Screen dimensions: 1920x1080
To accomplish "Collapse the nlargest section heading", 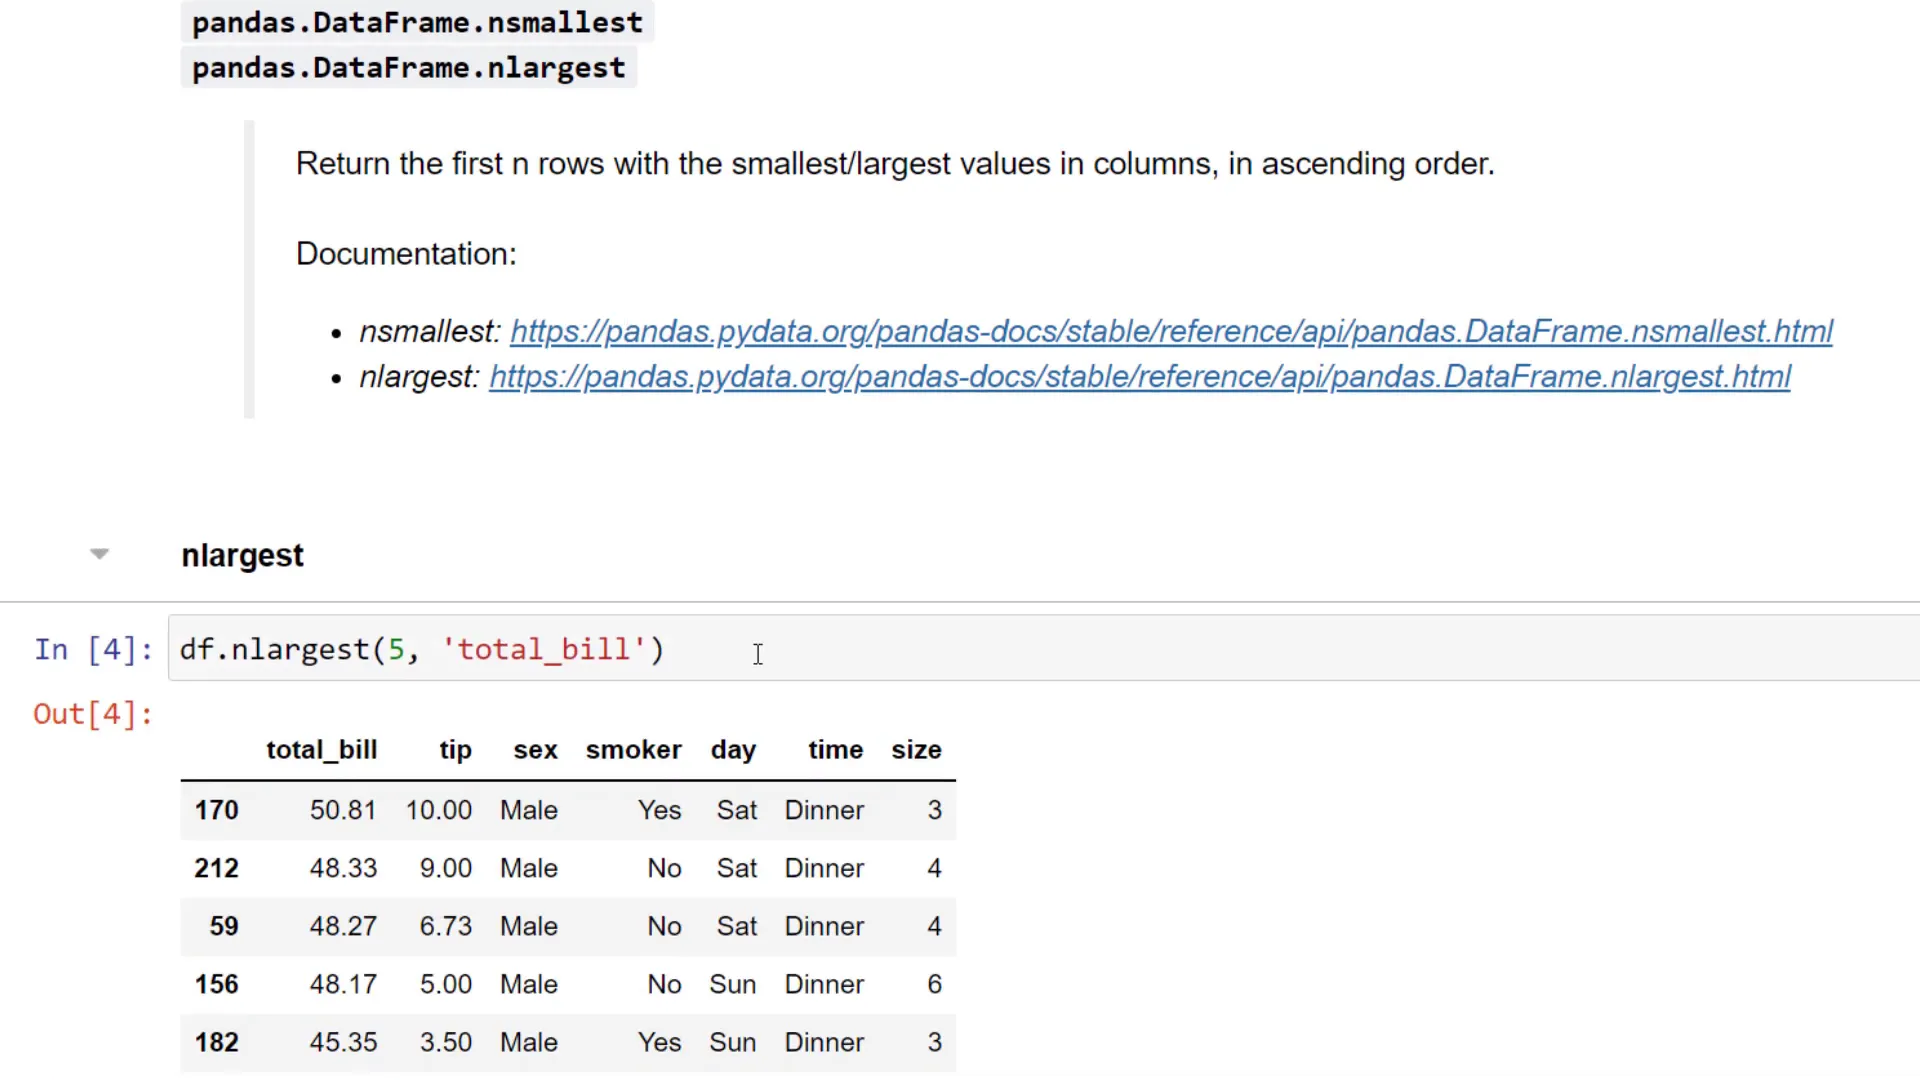I will (x=99, y=554).
